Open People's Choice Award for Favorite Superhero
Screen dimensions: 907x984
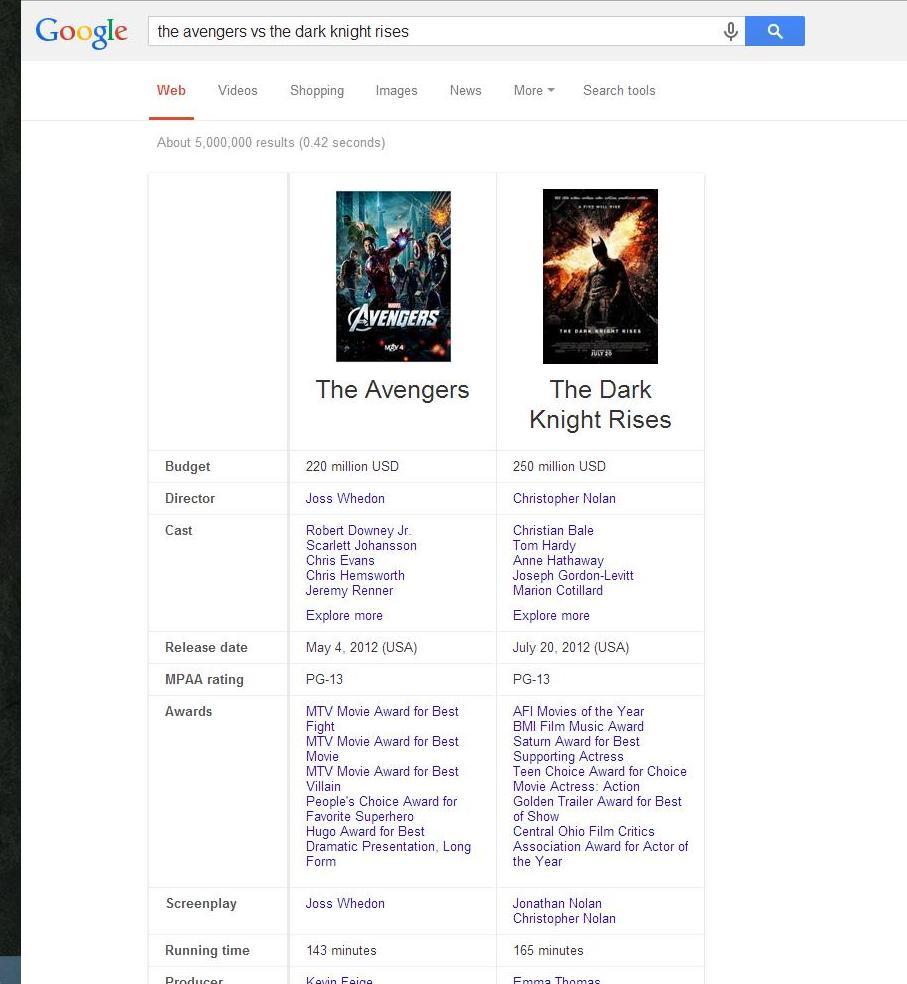pyautogui.click(x=381, y=810)
